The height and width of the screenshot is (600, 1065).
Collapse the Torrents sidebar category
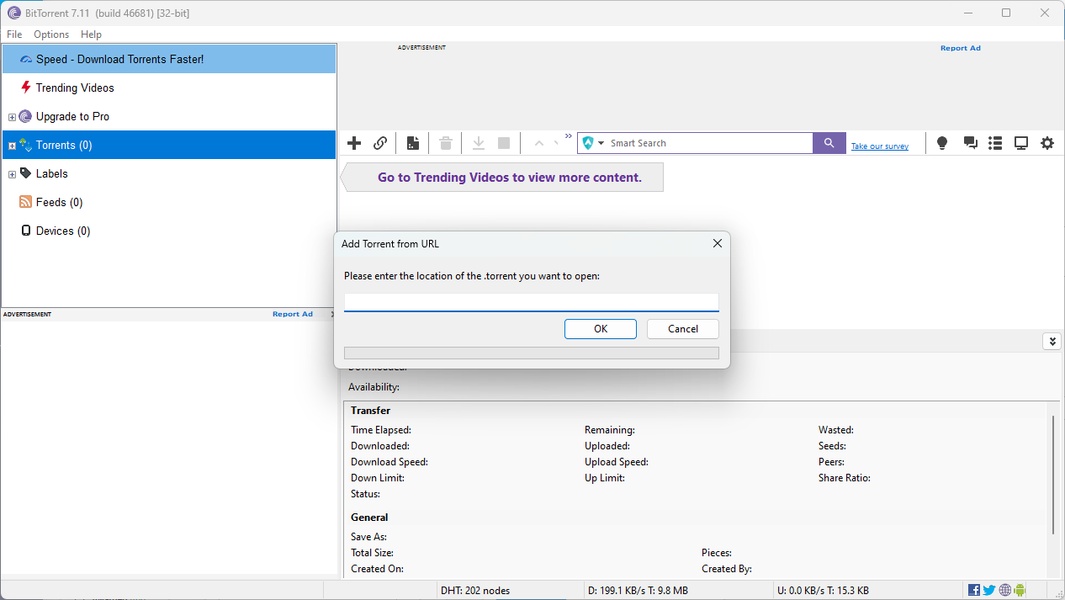click(11, 144)
